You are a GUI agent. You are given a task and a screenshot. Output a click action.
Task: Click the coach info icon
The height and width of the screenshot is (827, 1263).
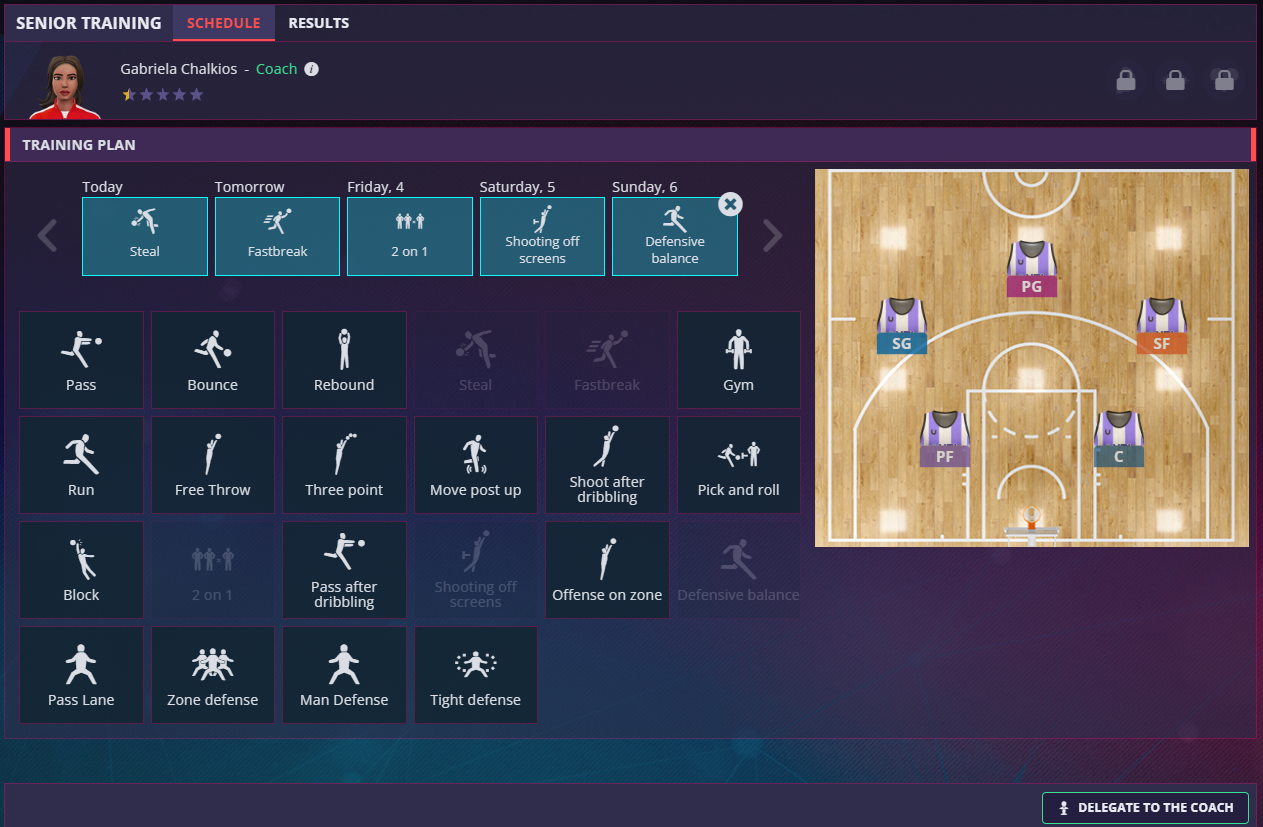click(x=311, y=69)
